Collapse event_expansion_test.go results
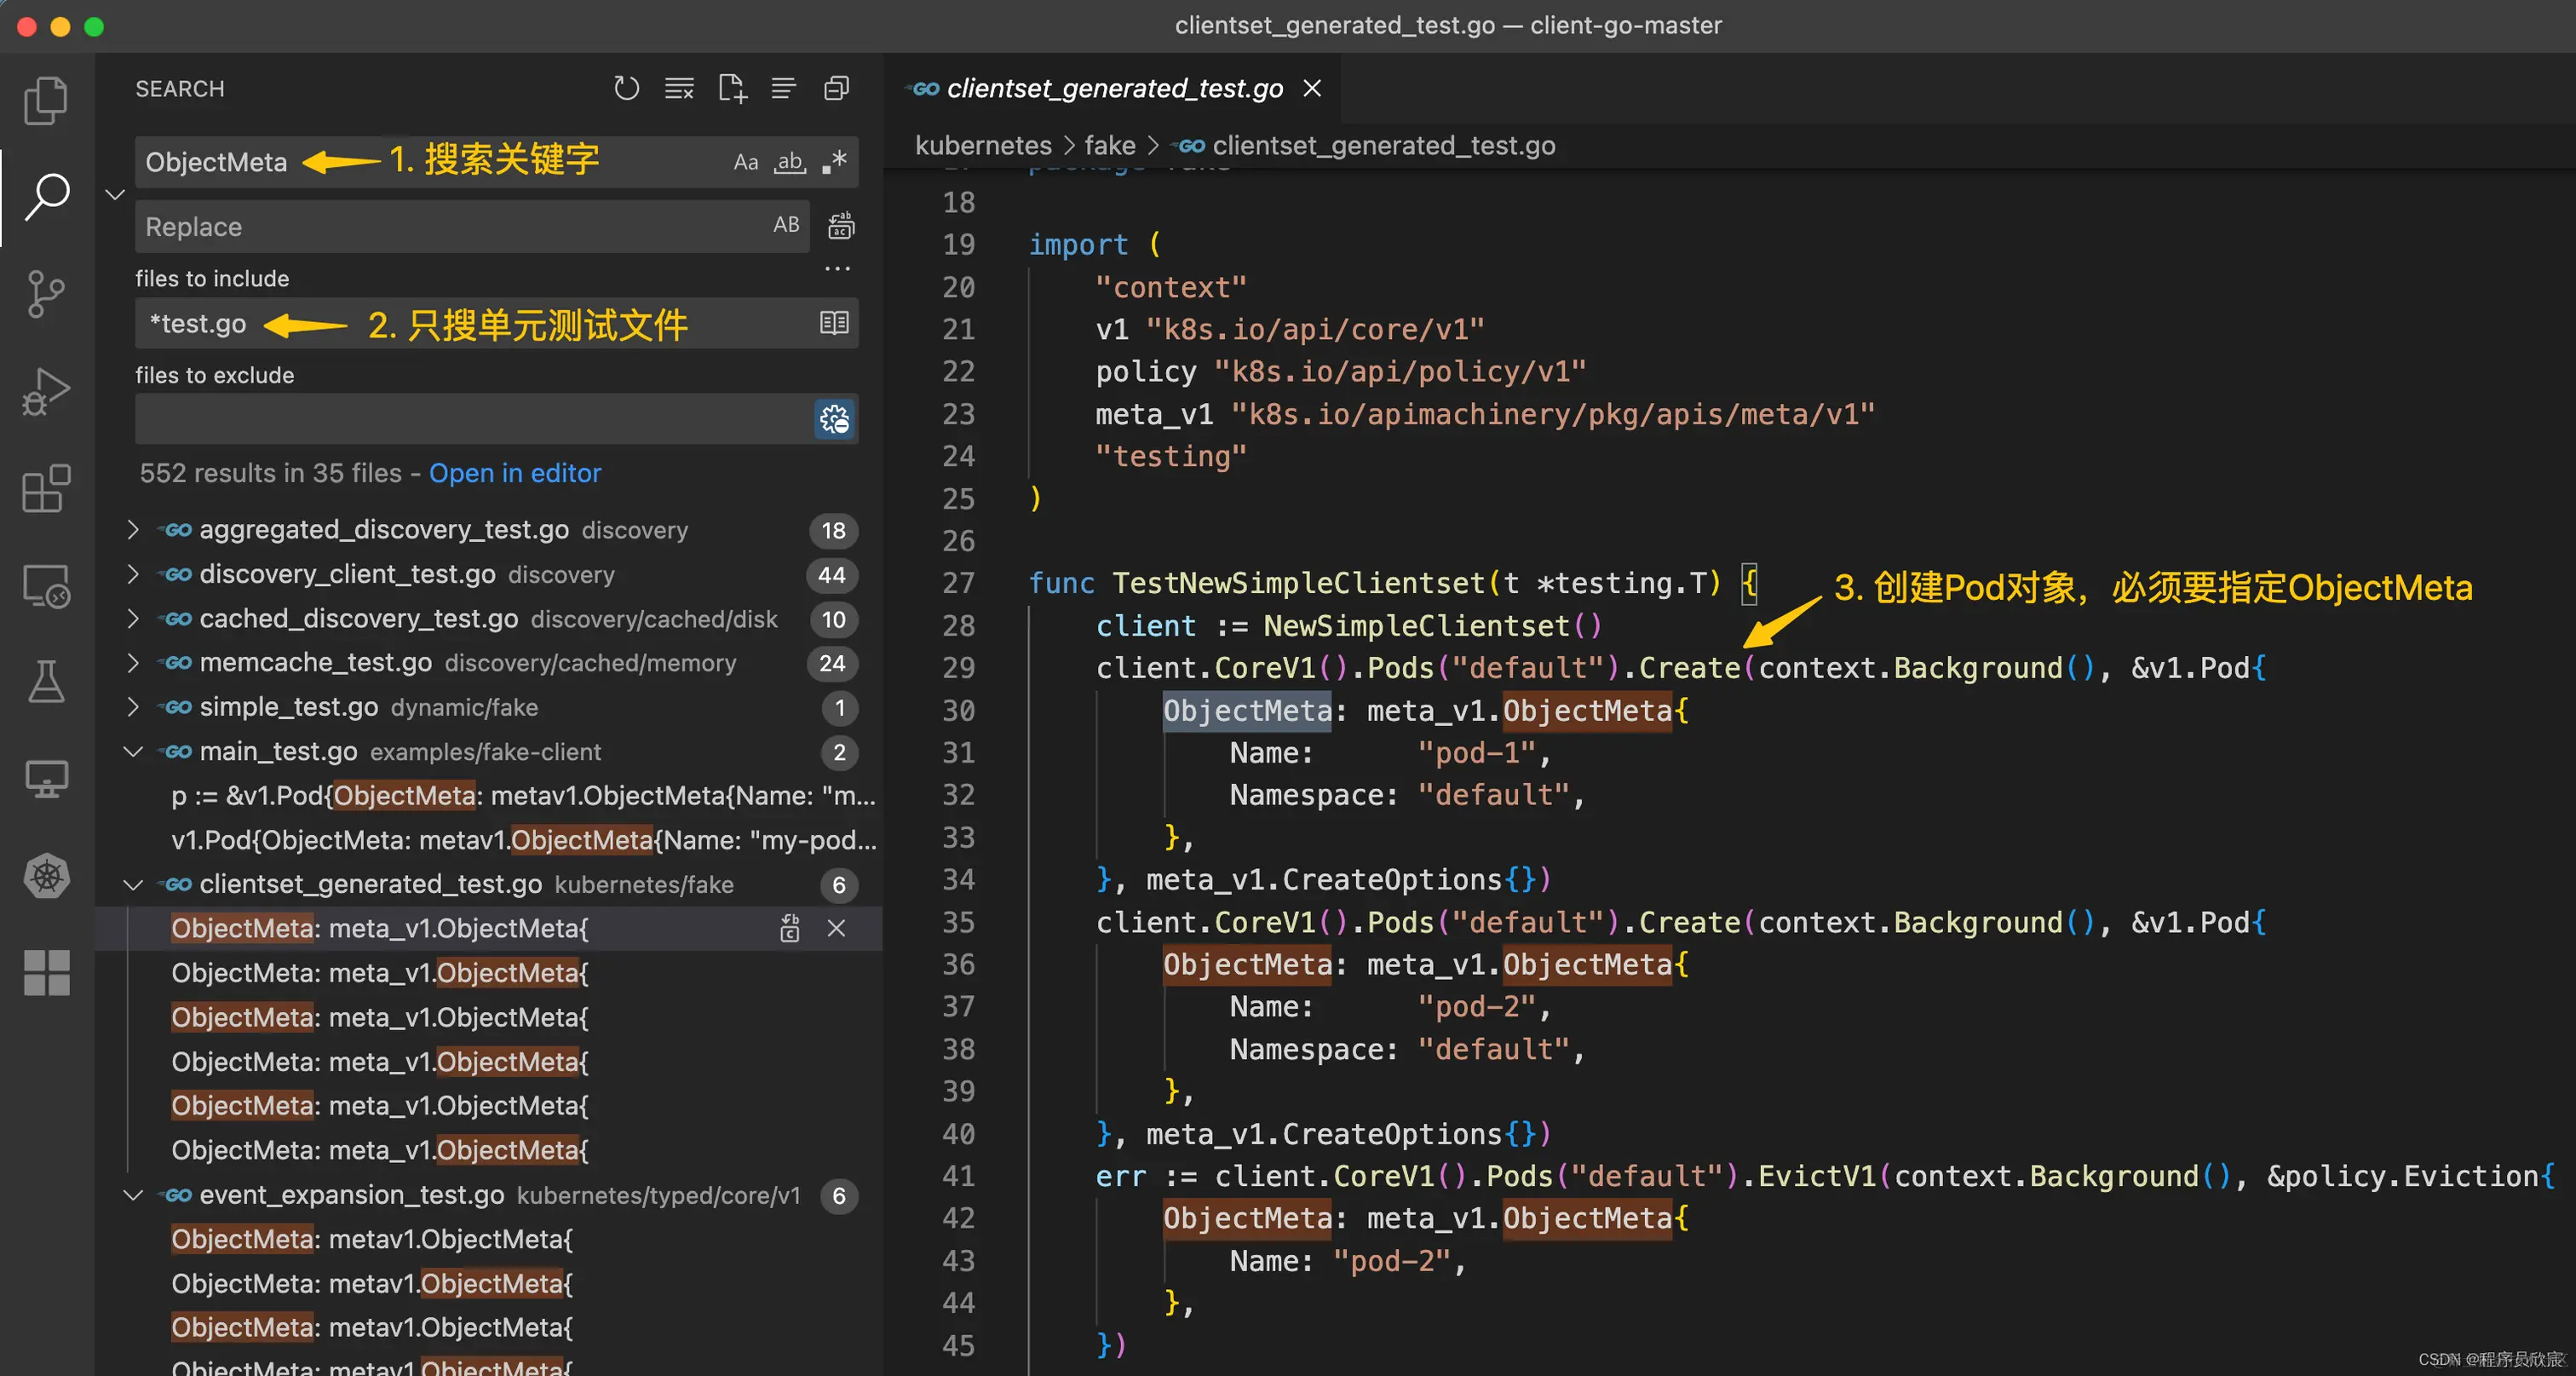 (132, 1196)
